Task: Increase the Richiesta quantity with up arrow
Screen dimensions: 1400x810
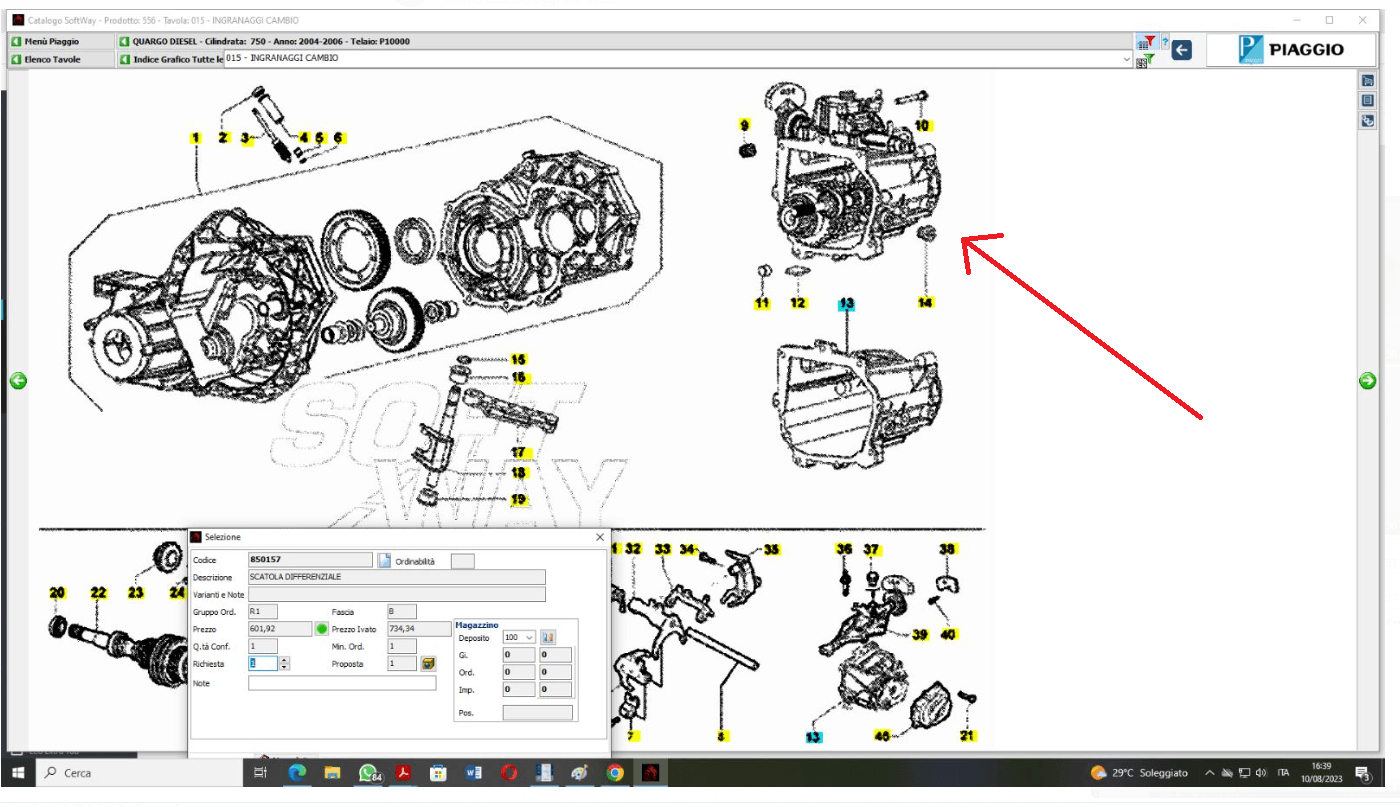Action: (285, 660)
